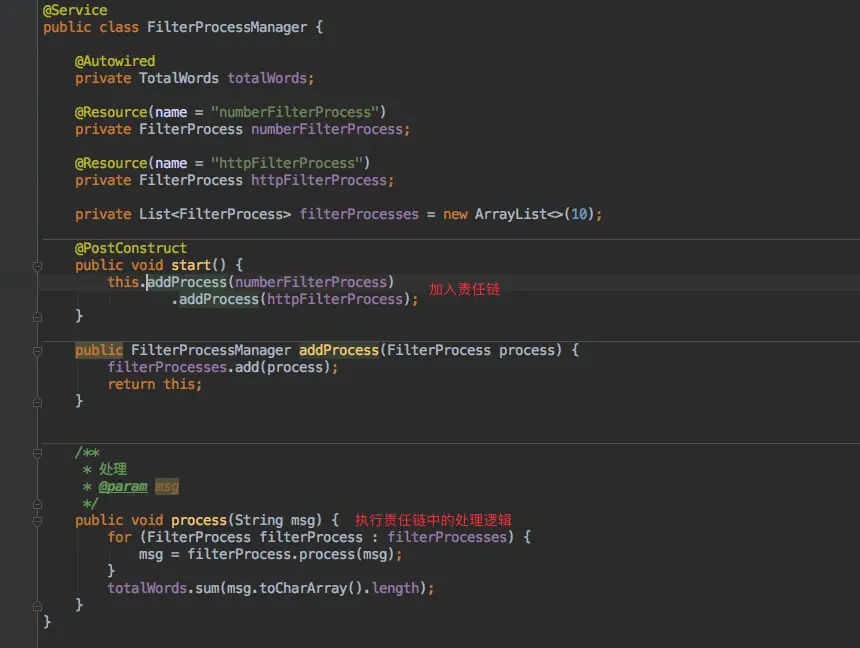This screenshot has width=860, height=648.
Task: Click highlighted msg after @param in Javadoc
Action: 167,486
